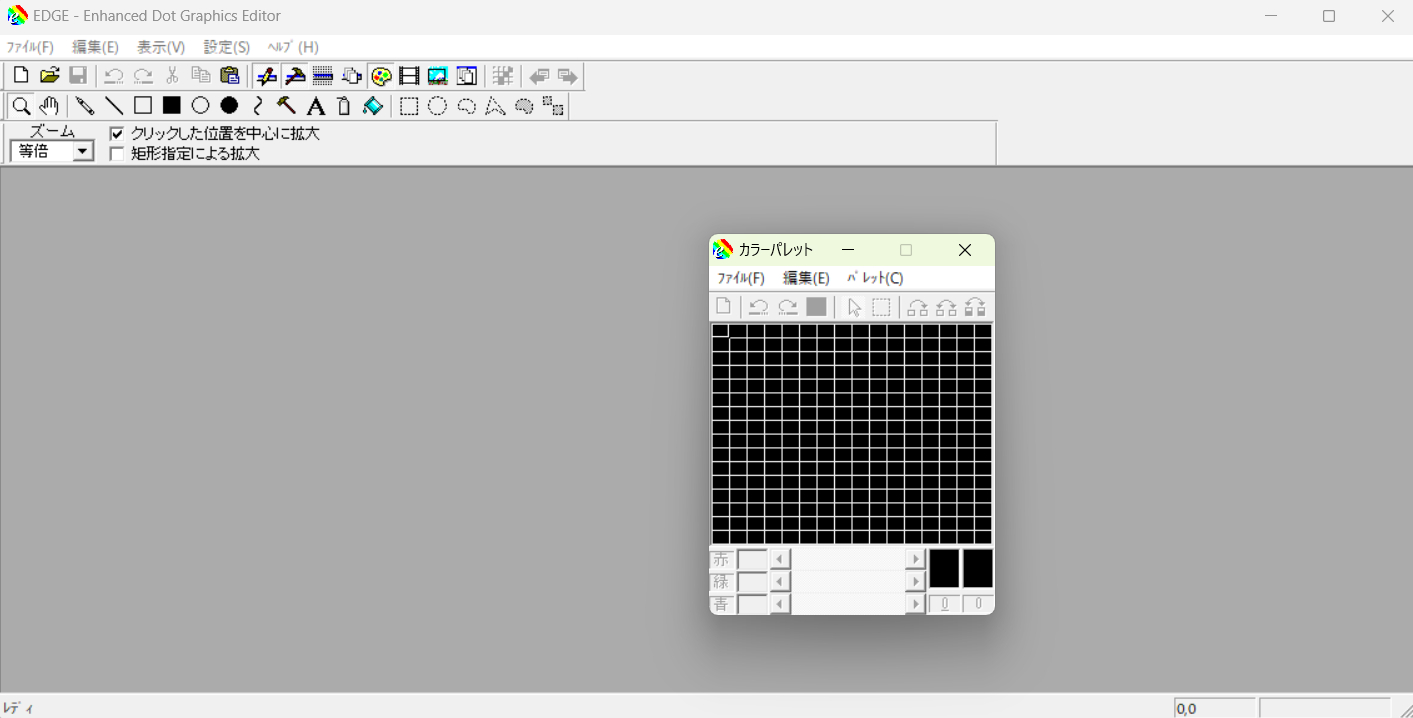Screen dimensions: 1413x718
Task: Click the right background color preview box
Action: point(977,569)
